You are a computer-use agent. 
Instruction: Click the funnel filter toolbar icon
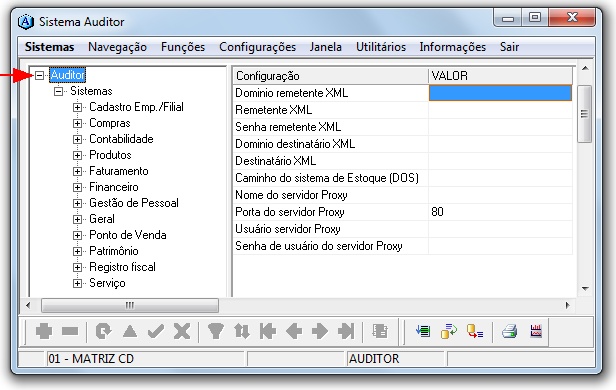click(x=216, y=331)
